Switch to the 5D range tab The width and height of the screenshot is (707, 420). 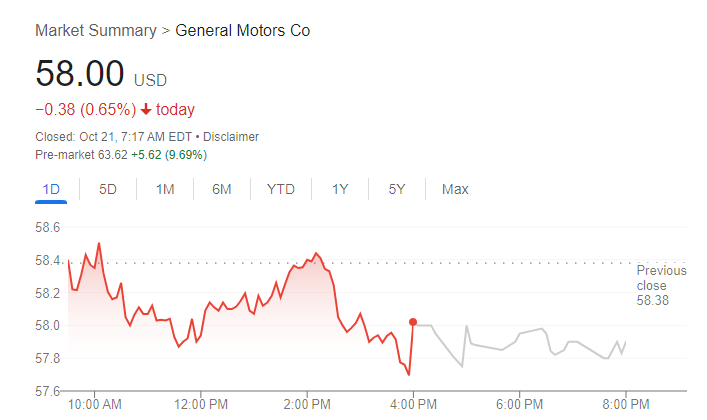point(108,189)
